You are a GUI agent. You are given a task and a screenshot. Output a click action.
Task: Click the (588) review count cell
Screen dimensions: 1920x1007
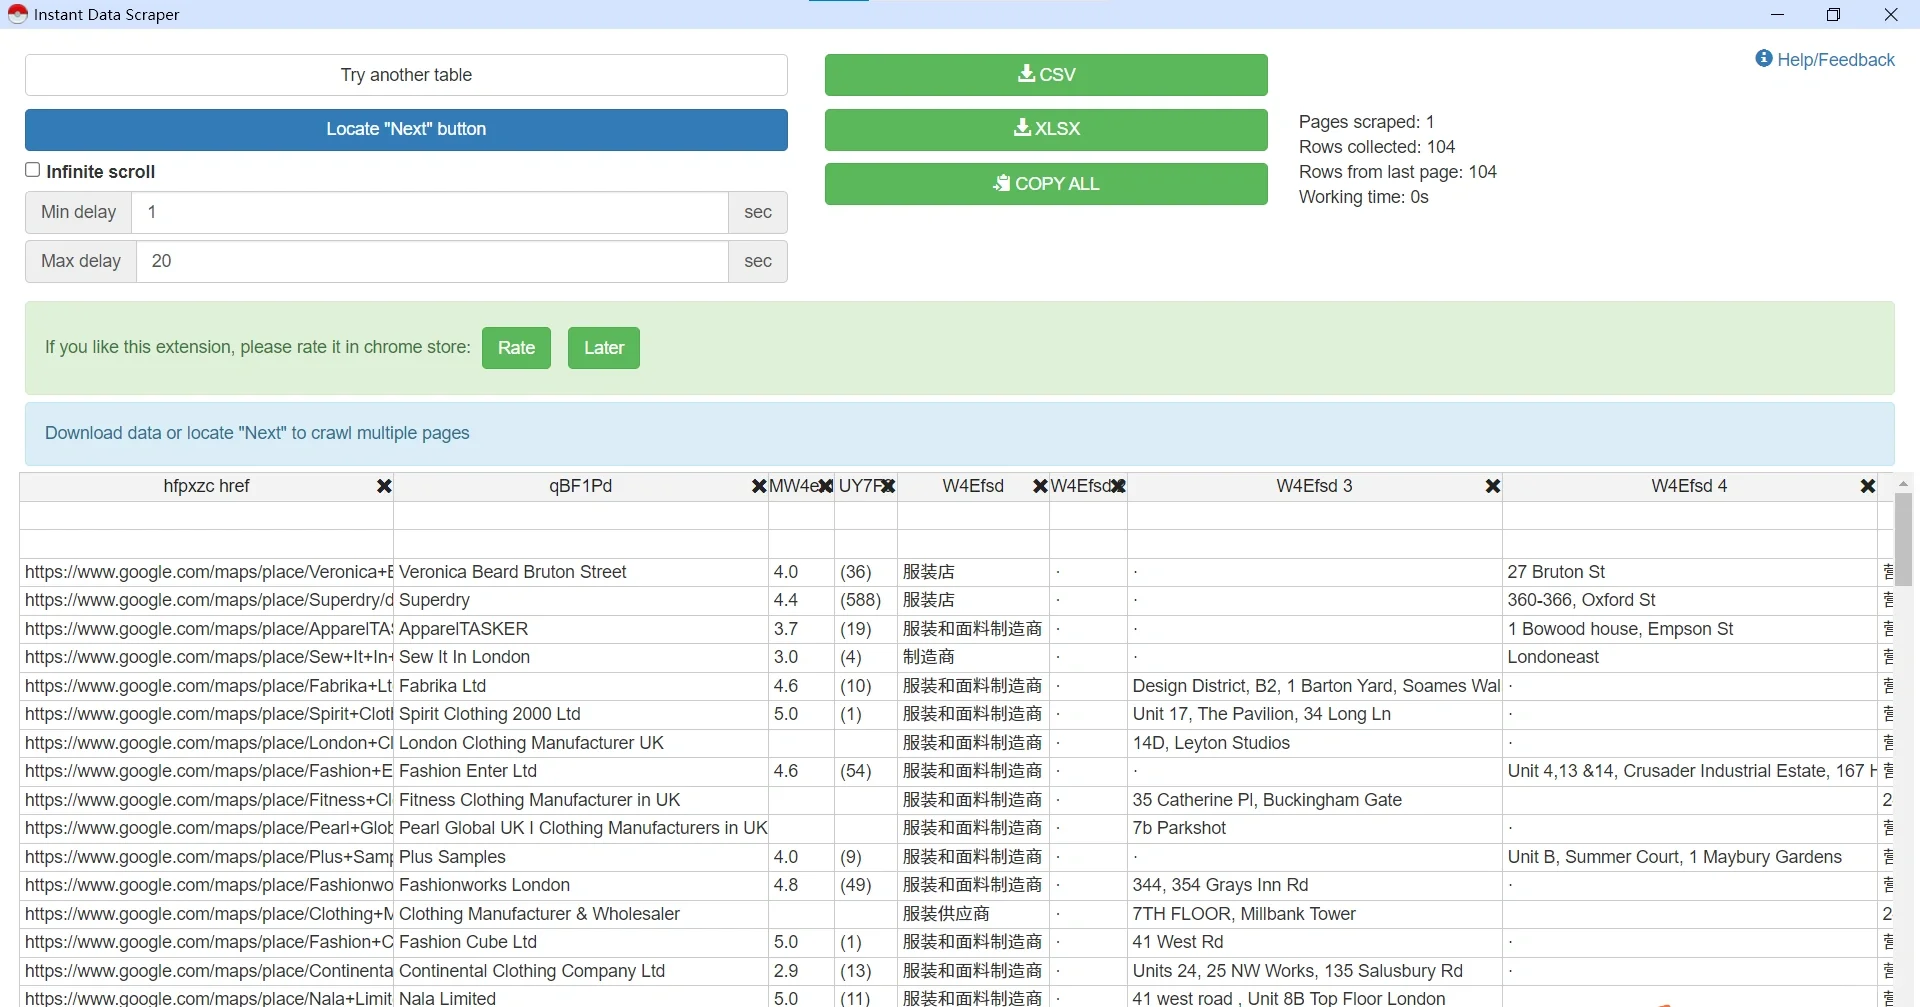click(866, 600)
